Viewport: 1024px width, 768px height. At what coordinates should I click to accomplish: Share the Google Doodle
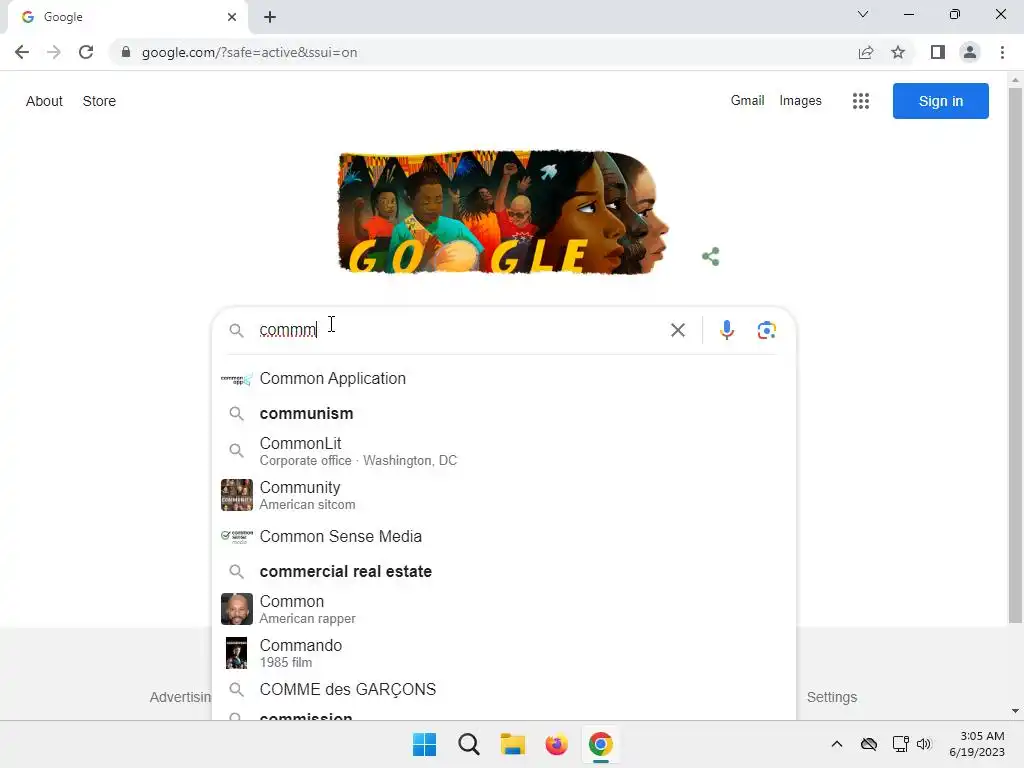click(711, 257)
